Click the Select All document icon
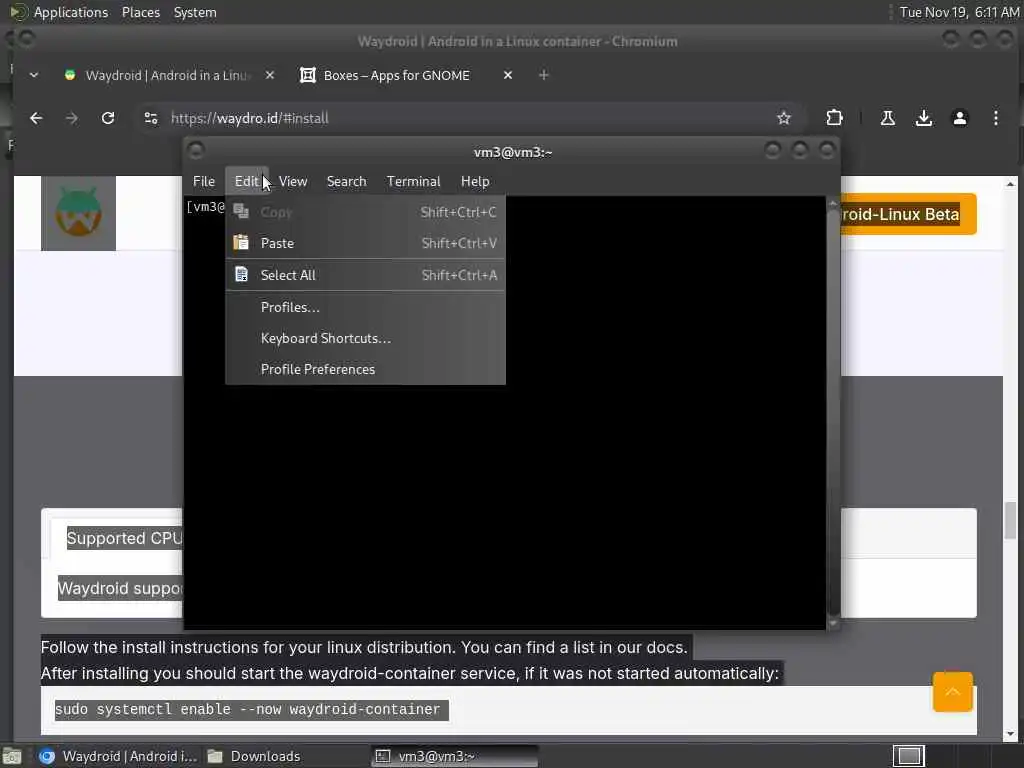 241,274
